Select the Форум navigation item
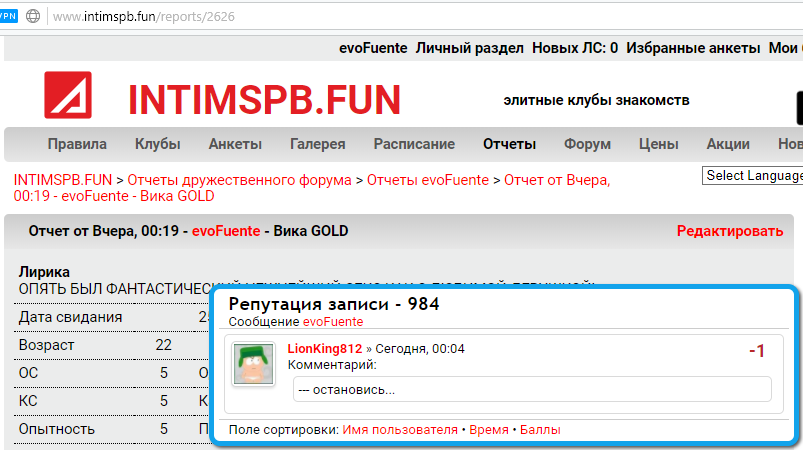The image size is (803, 450). pos(587,144)
